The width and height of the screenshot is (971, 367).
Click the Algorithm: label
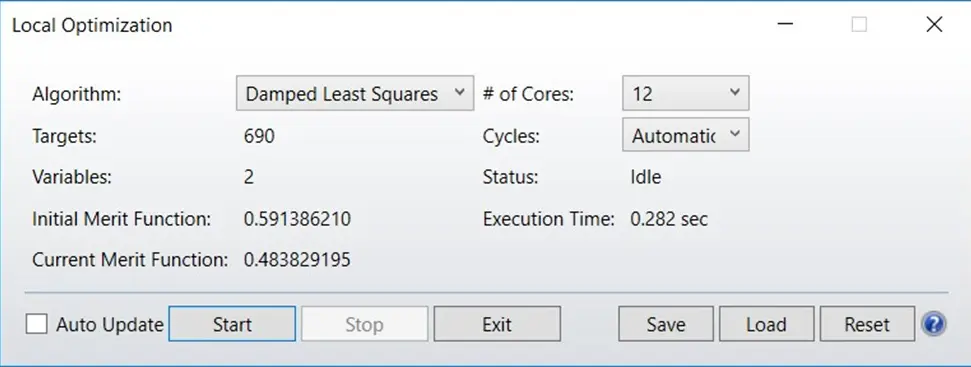coord(77,95)
